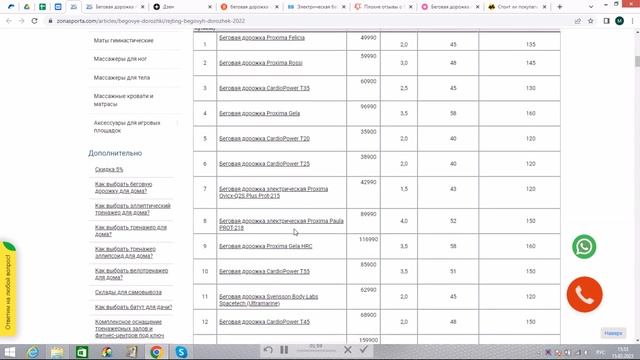640x360 pixels.
Task: Close the Дзен tab
Action: pos(210,7)
